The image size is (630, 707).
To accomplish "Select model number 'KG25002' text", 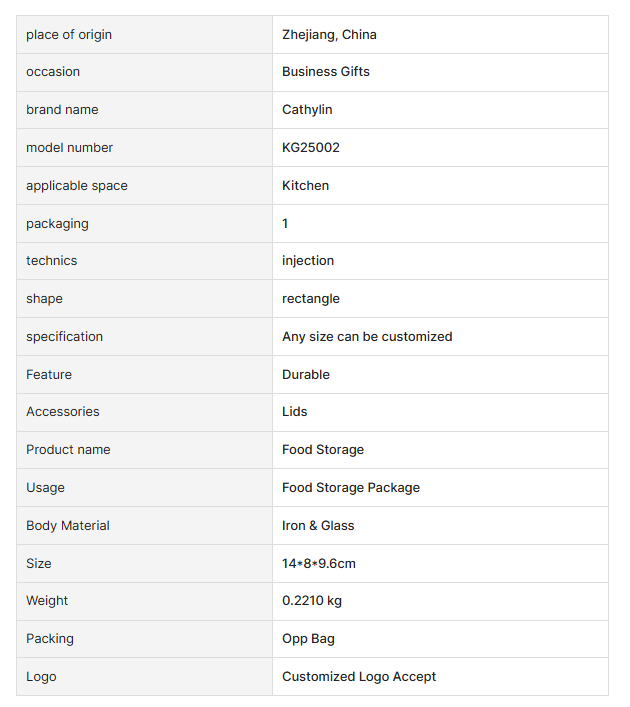I will click(310, 148).
